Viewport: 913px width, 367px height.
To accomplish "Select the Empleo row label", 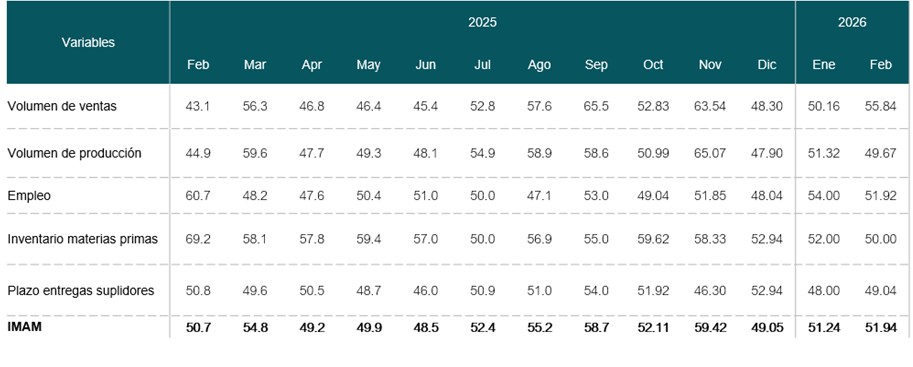I will click(29, 196).
